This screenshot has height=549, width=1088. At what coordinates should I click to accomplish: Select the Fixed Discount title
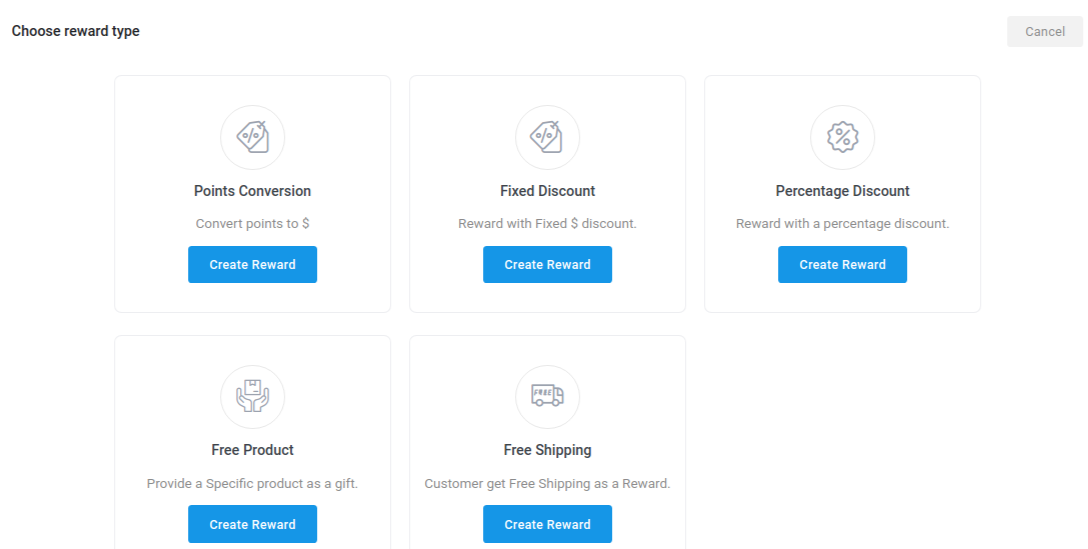point(547,191)
